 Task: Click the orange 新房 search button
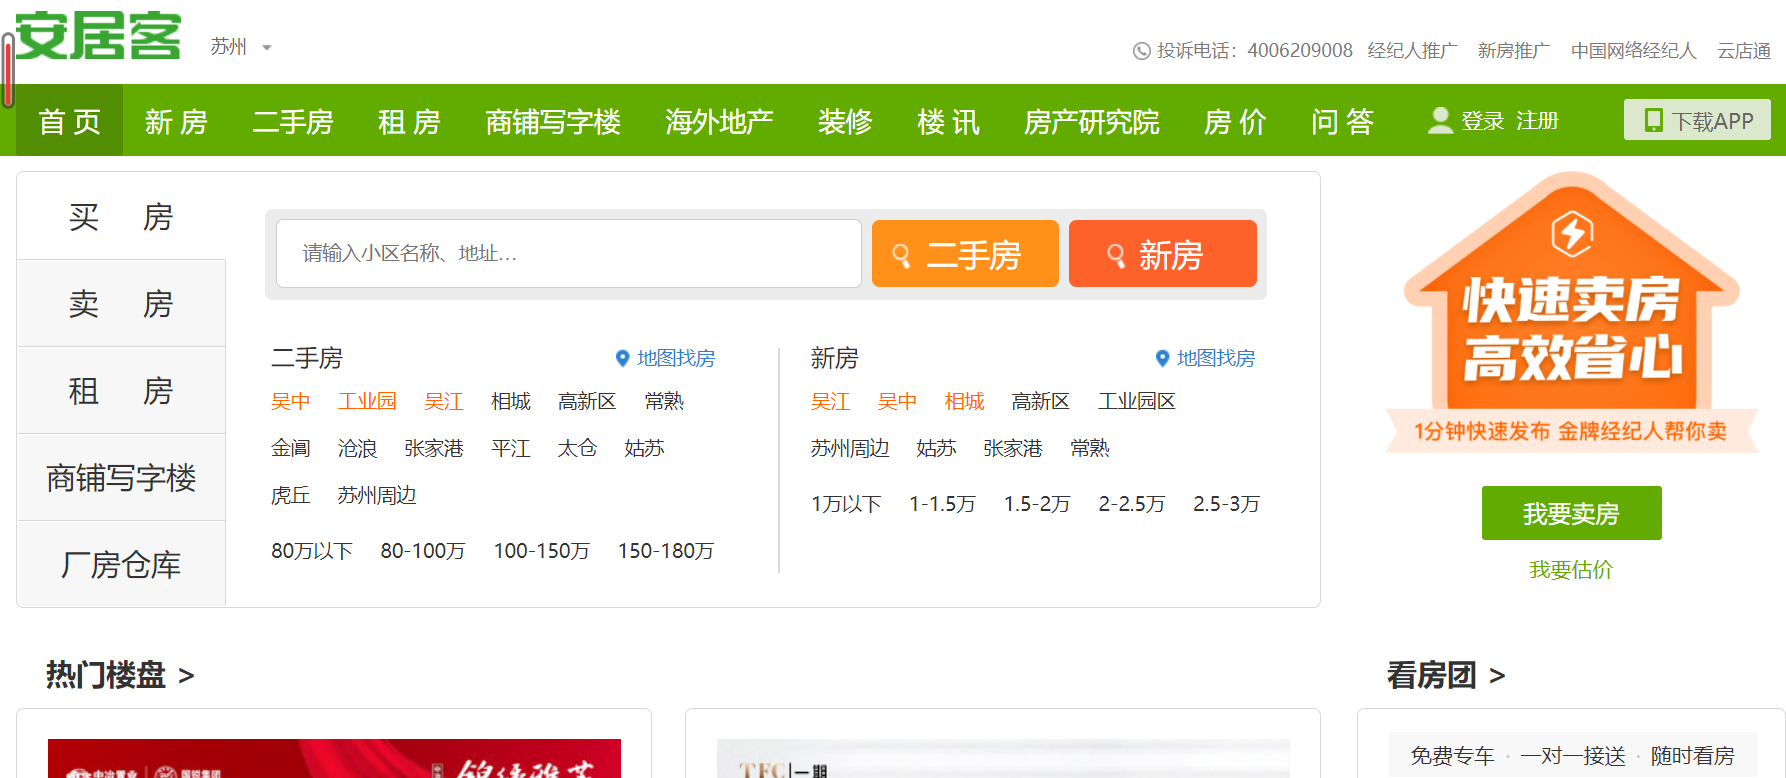pyautogui.click(x=1162, y=255)
